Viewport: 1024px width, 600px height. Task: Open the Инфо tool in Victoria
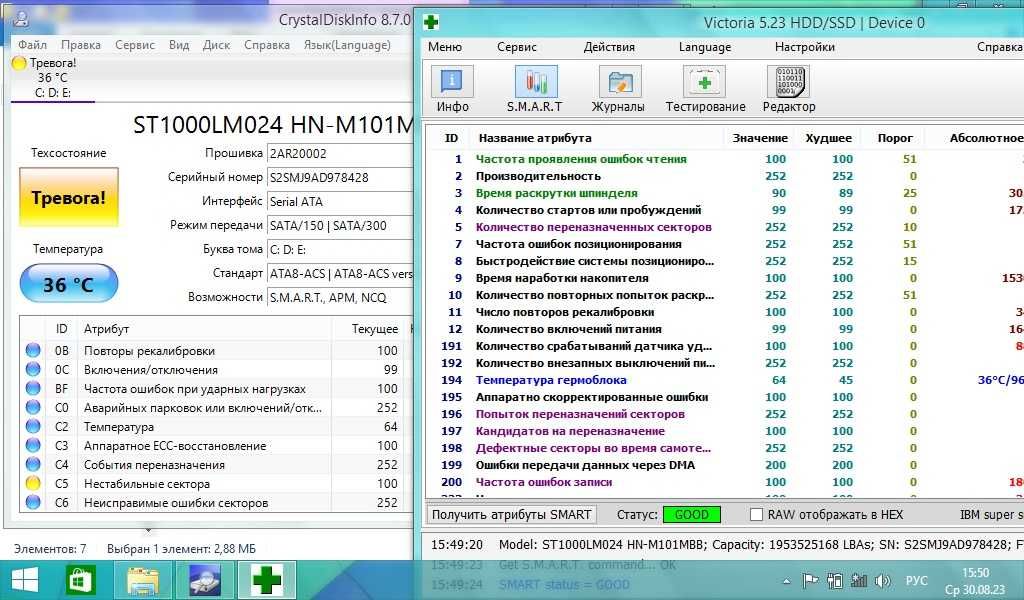tap(452, 89)
